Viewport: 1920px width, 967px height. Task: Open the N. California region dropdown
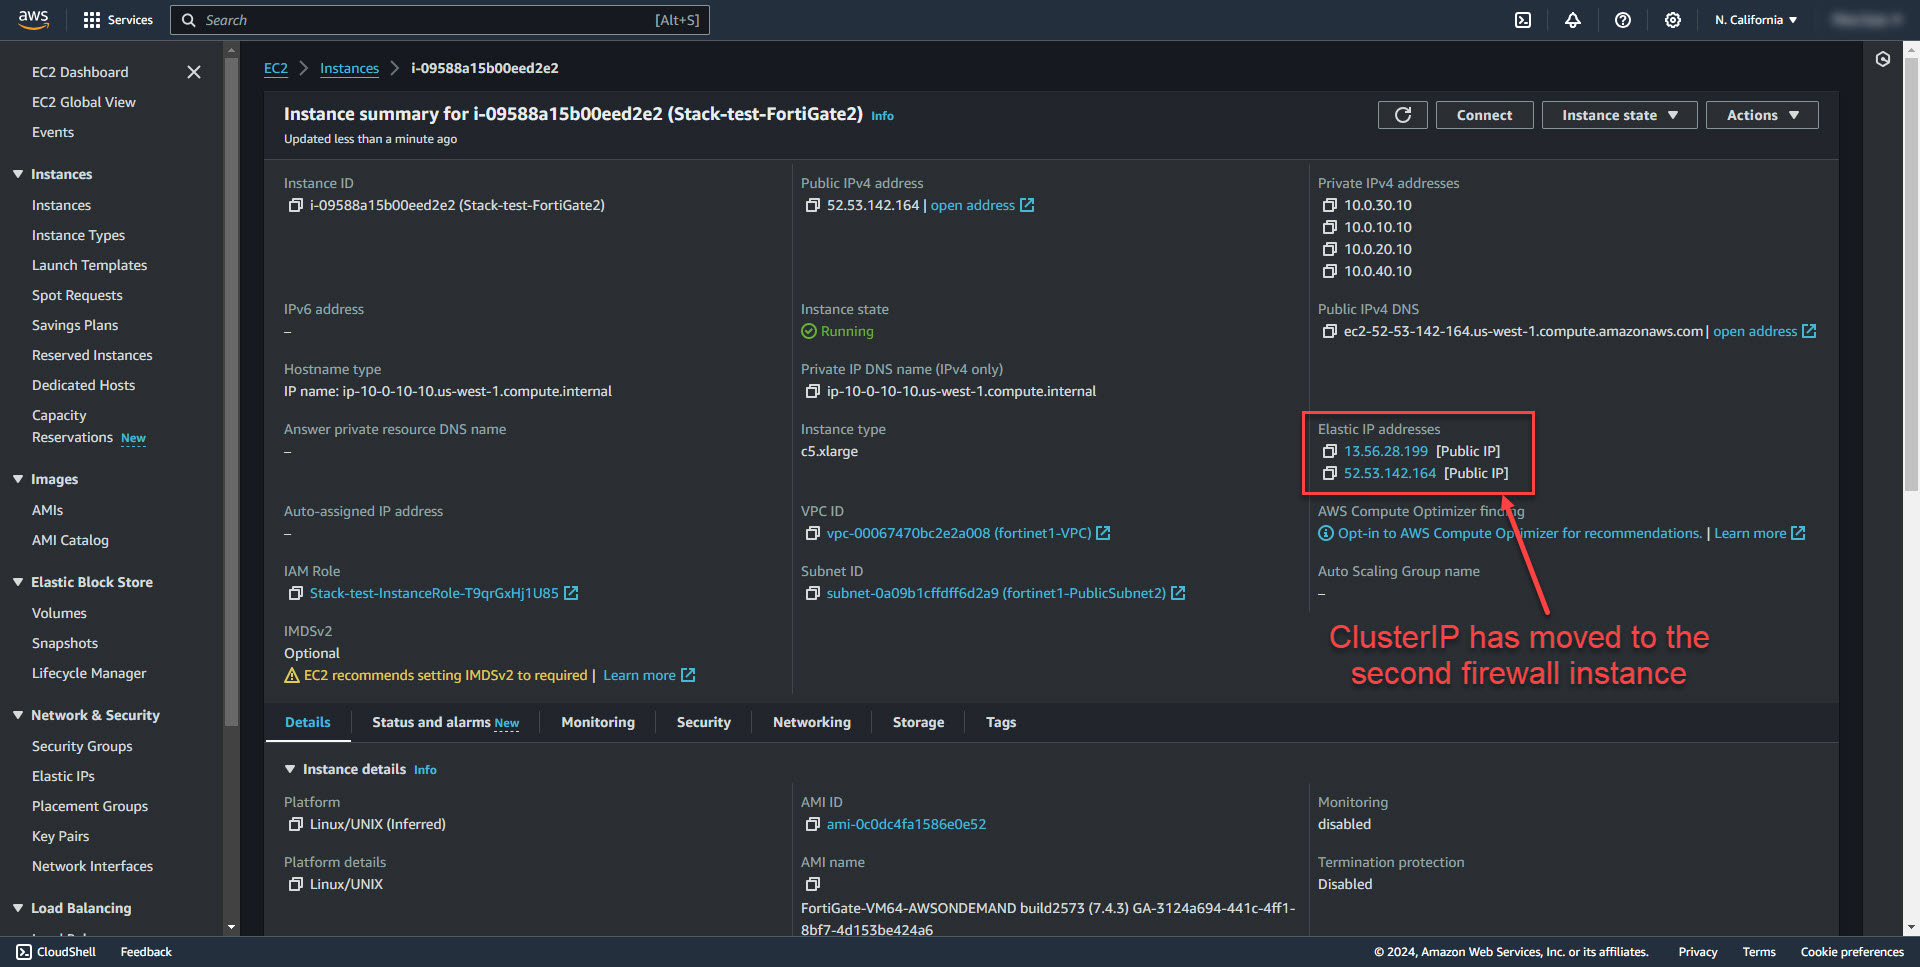click(1756, 20)
